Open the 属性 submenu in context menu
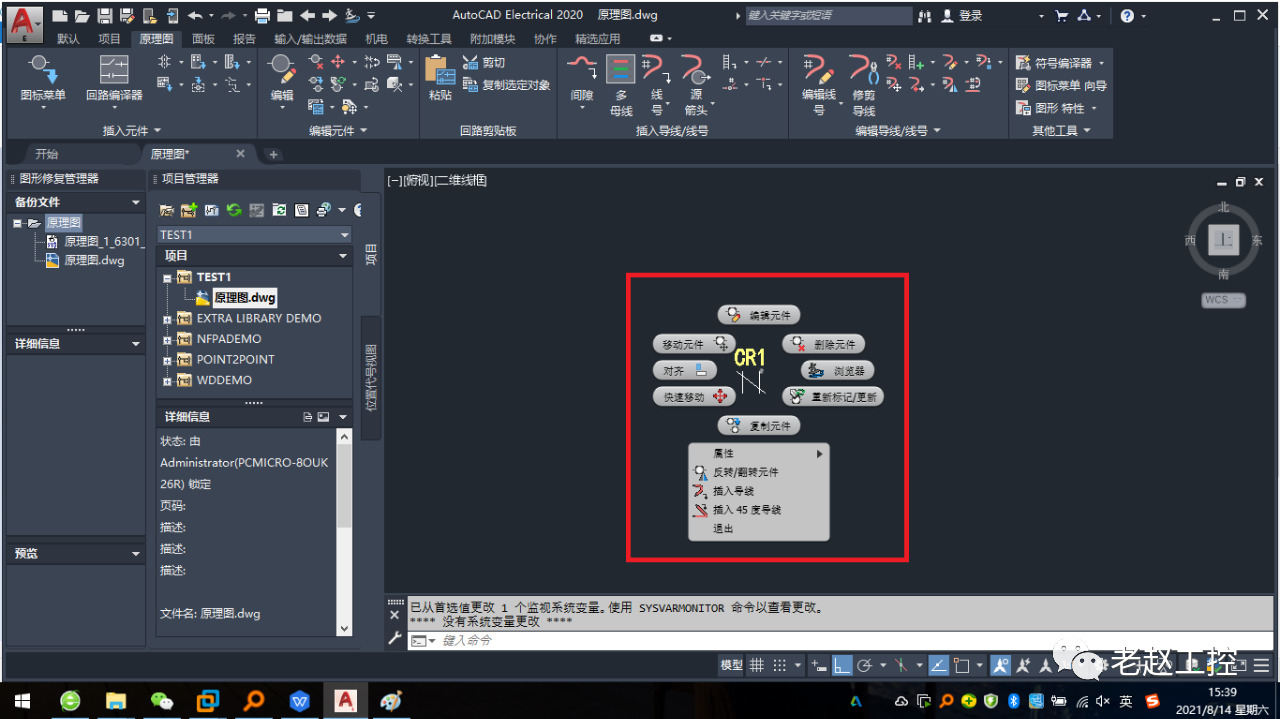 (759, 453)
